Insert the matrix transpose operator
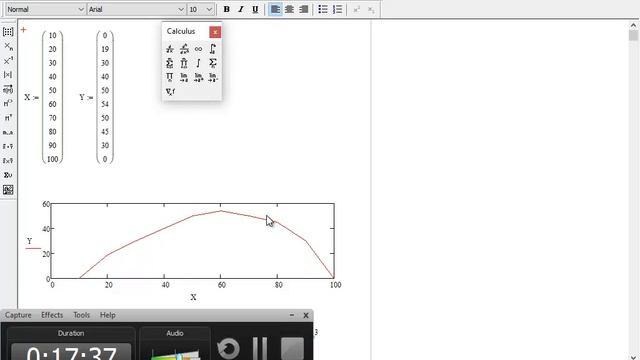640x360 pixels. click(8, 118)
